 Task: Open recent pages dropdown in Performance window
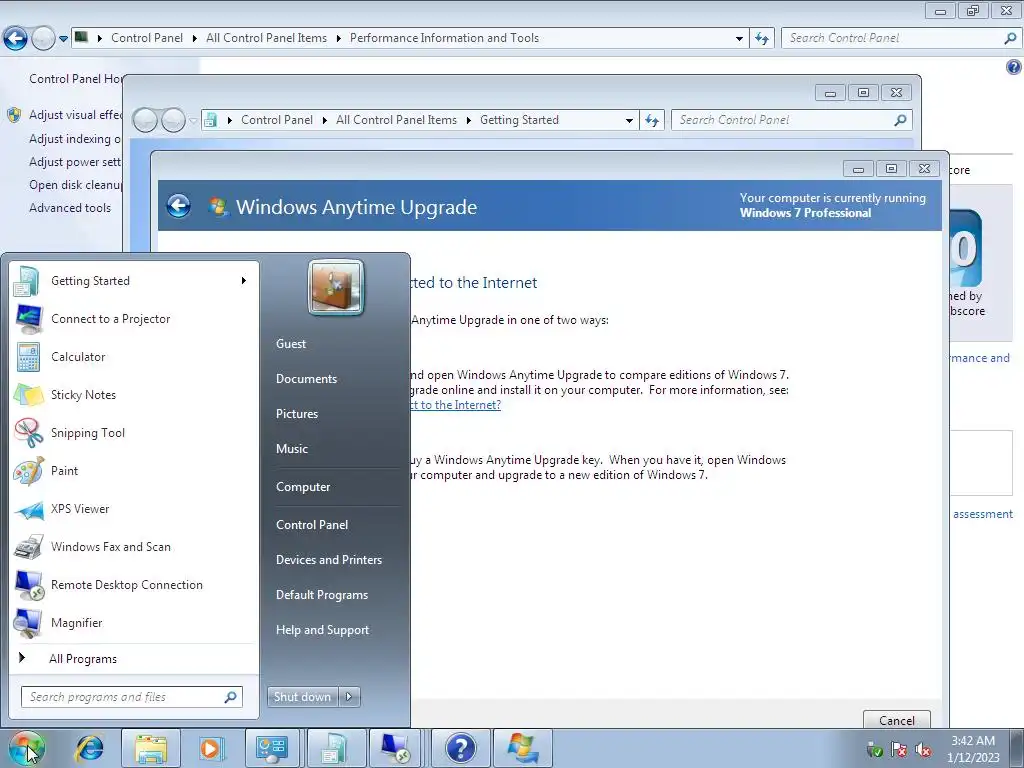[63, 39]
